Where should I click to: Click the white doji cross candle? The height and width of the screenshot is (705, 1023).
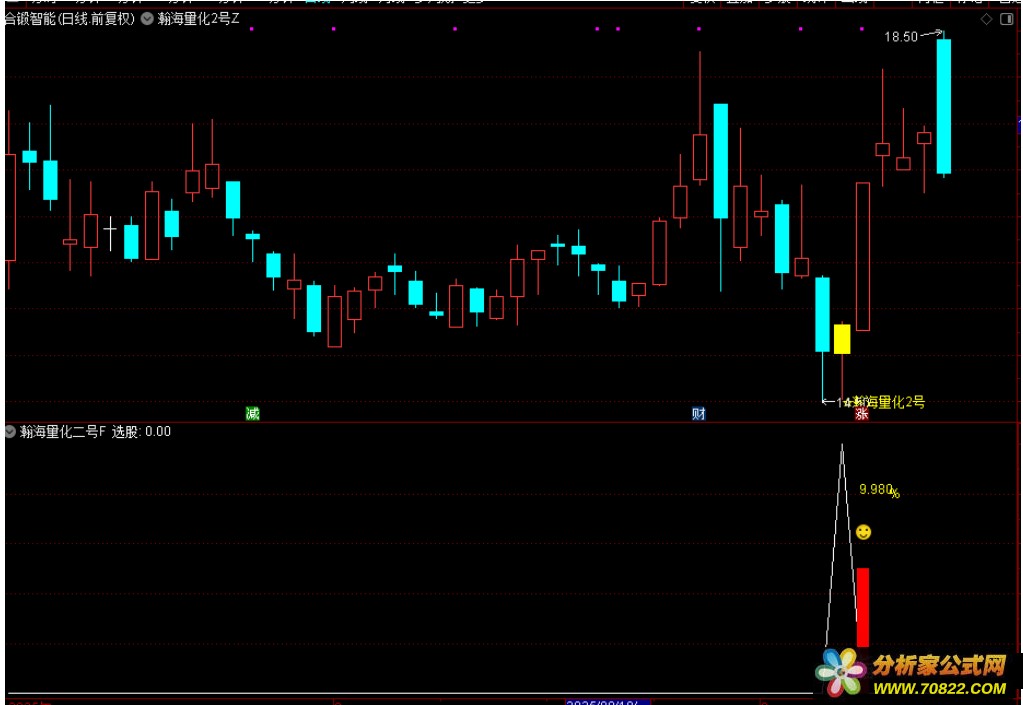click(x=110, y=229)
